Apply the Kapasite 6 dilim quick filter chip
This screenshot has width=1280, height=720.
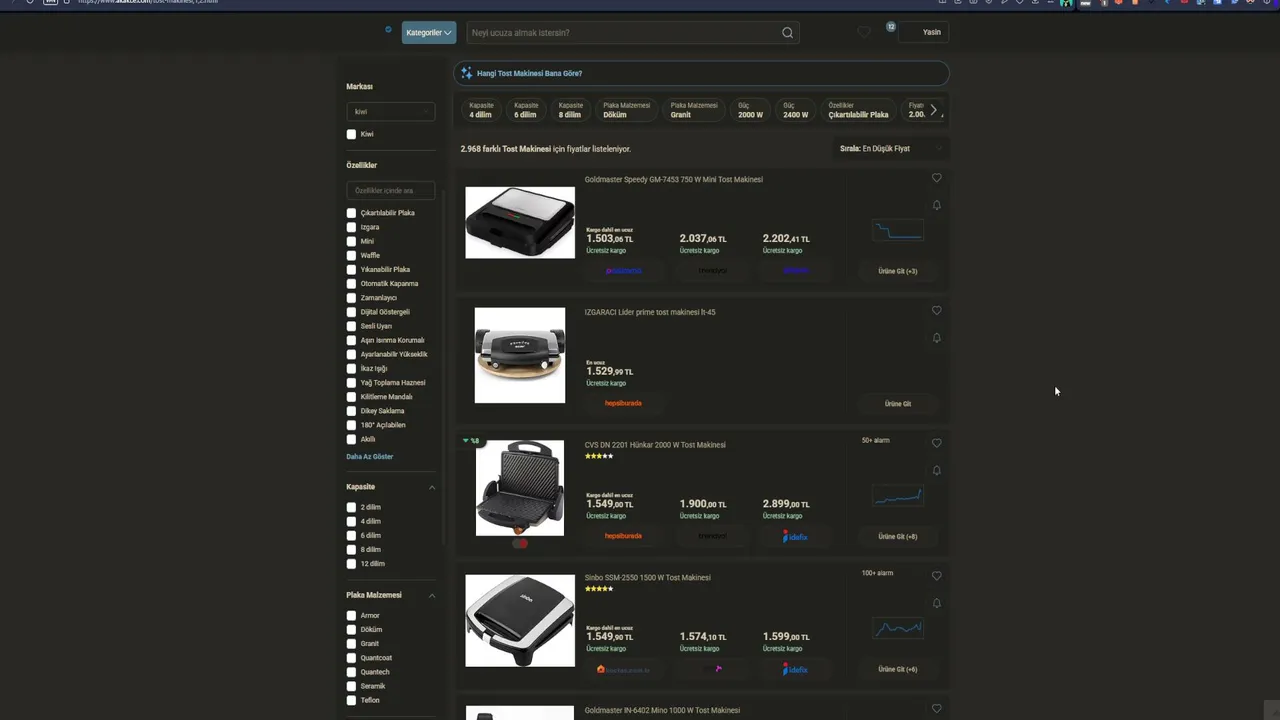coord(526,110)
